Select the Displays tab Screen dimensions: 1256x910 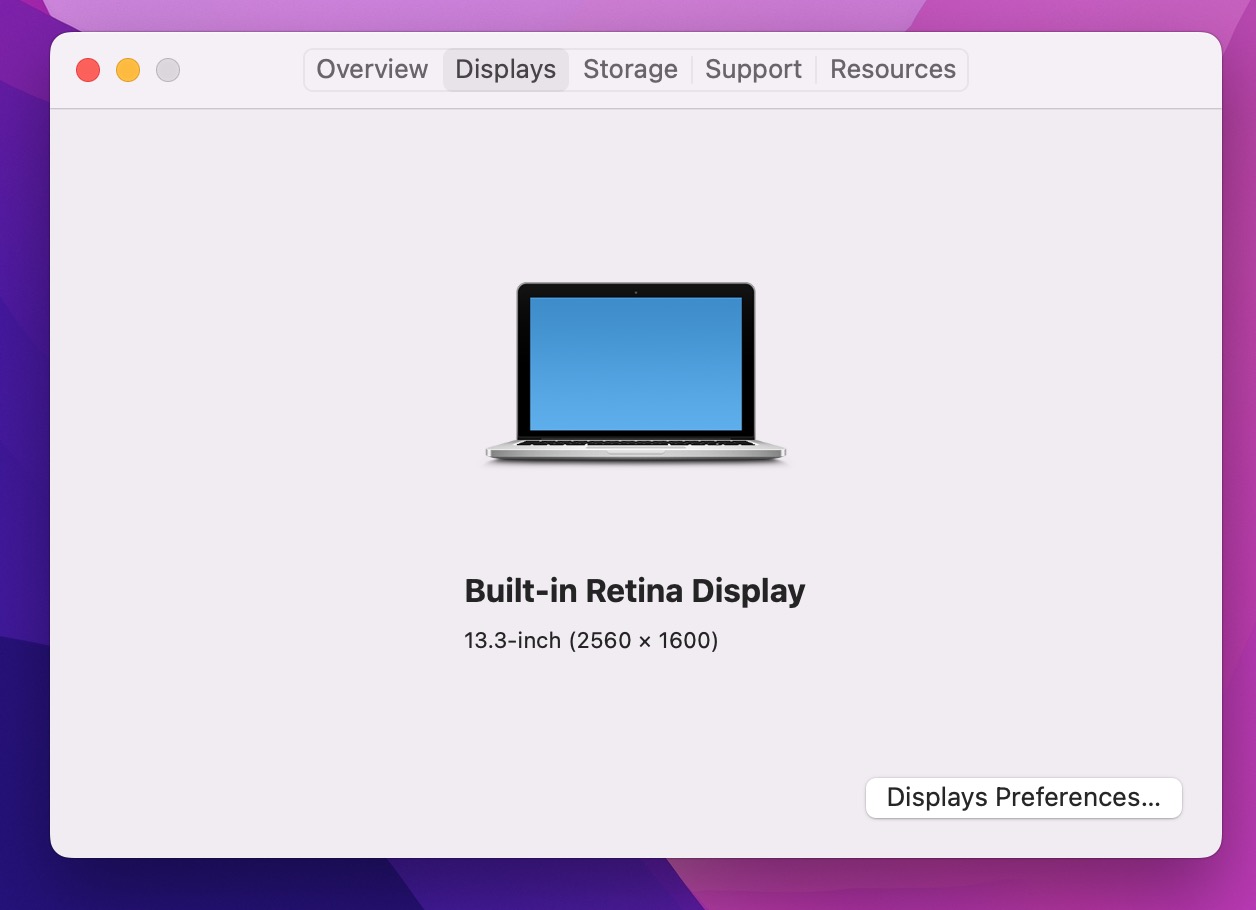(x=505, y=70)
